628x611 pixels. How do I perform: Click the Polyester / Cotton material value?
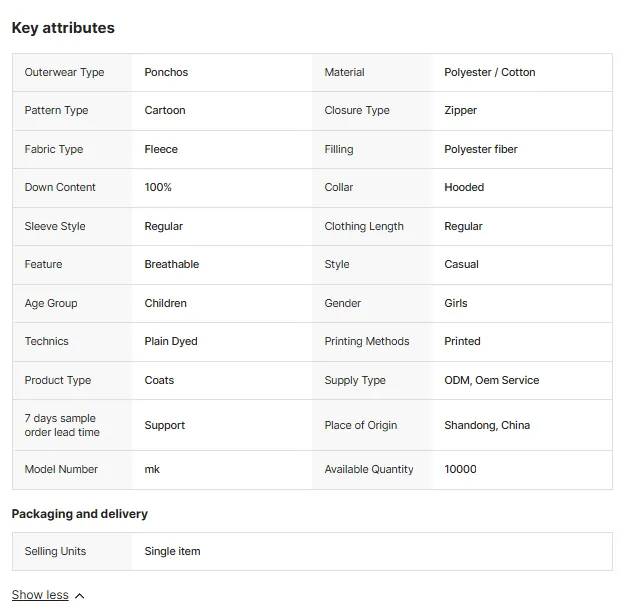click(489, 72)
